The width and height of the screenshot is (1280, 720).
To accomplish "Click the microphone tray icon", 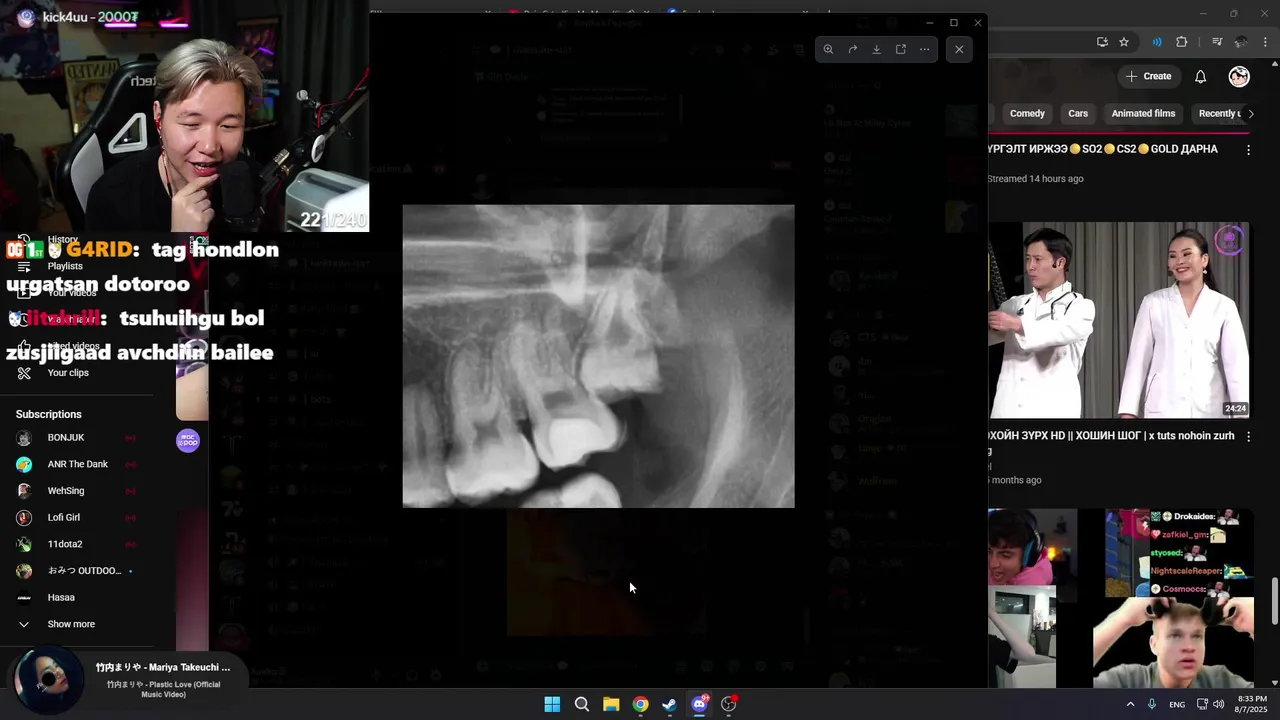I will 1153,704.
